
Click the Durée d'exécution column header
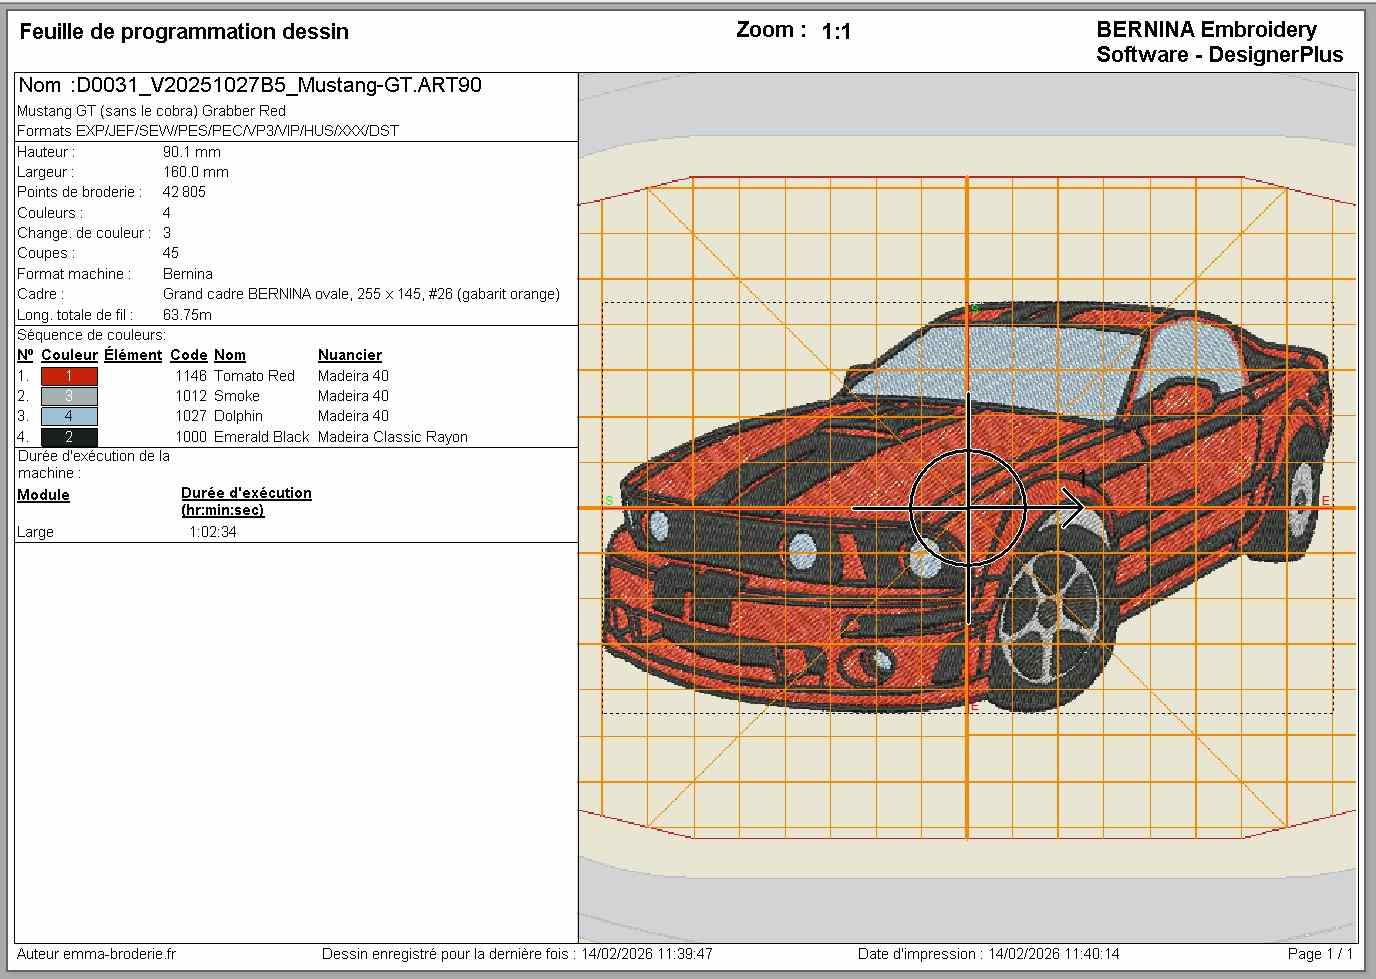click(246, 501)
